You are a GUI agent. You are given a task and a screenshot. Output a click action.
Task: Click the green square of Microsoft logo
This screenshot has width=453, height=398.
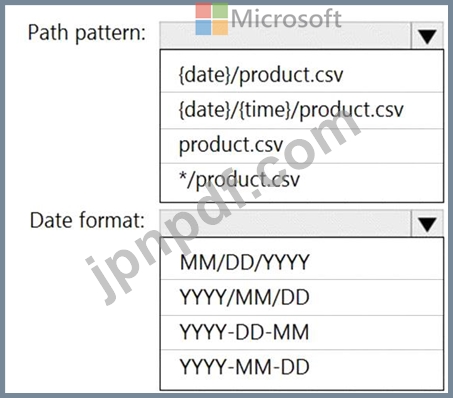pyautogui.click(x=220, y=11)
